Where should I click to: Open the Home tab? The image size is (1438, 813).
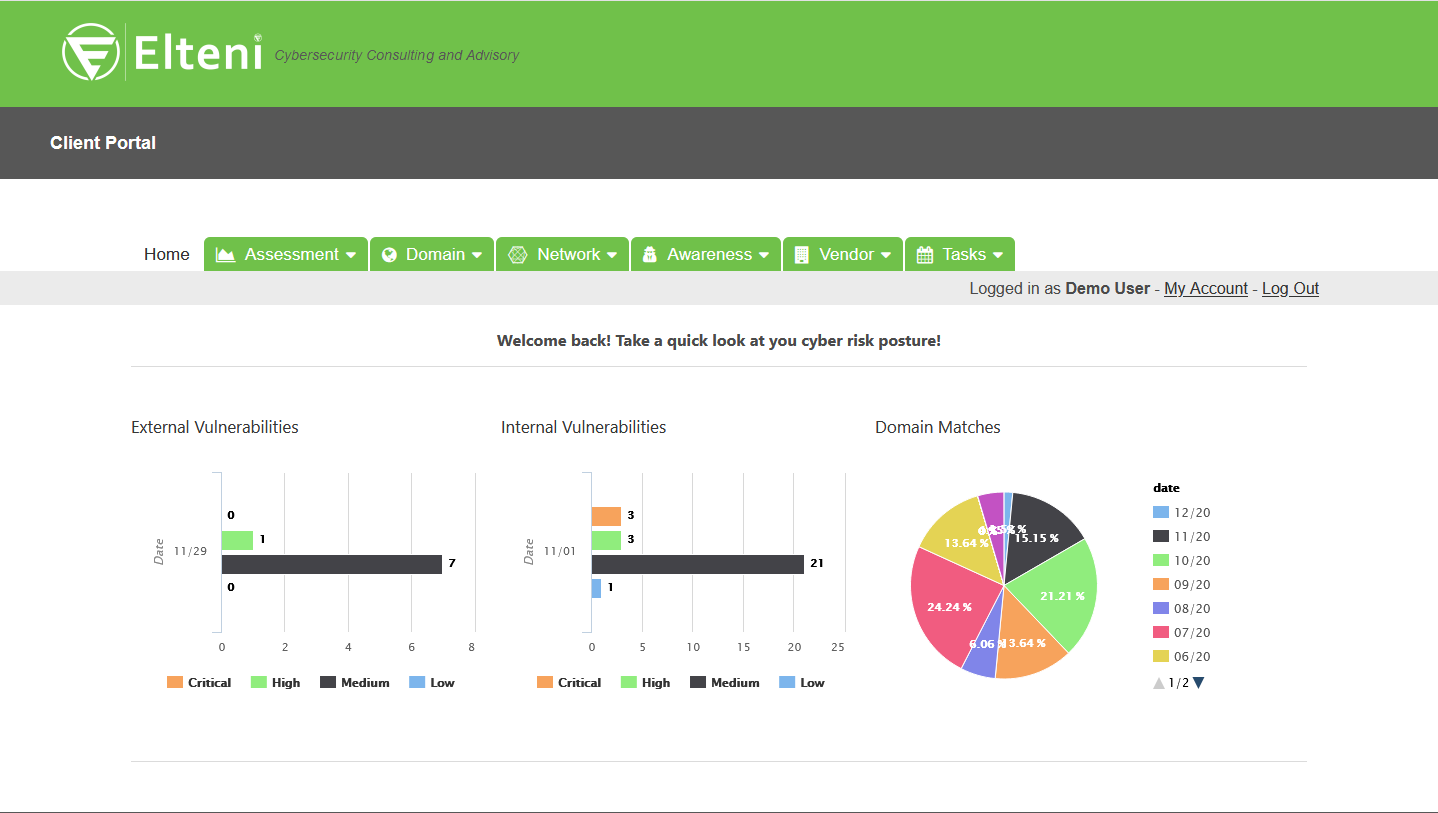pos(166,255)
